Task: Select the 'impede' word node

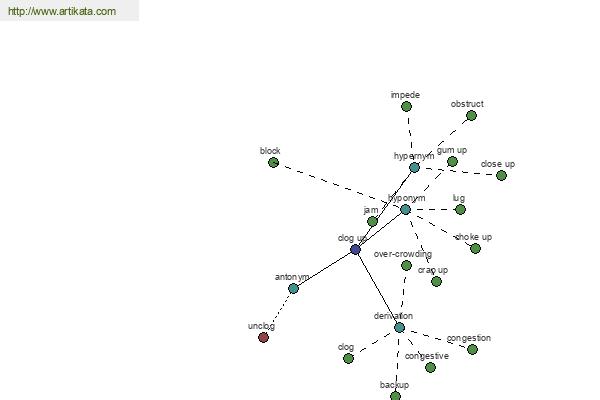Action: [406, 106]
